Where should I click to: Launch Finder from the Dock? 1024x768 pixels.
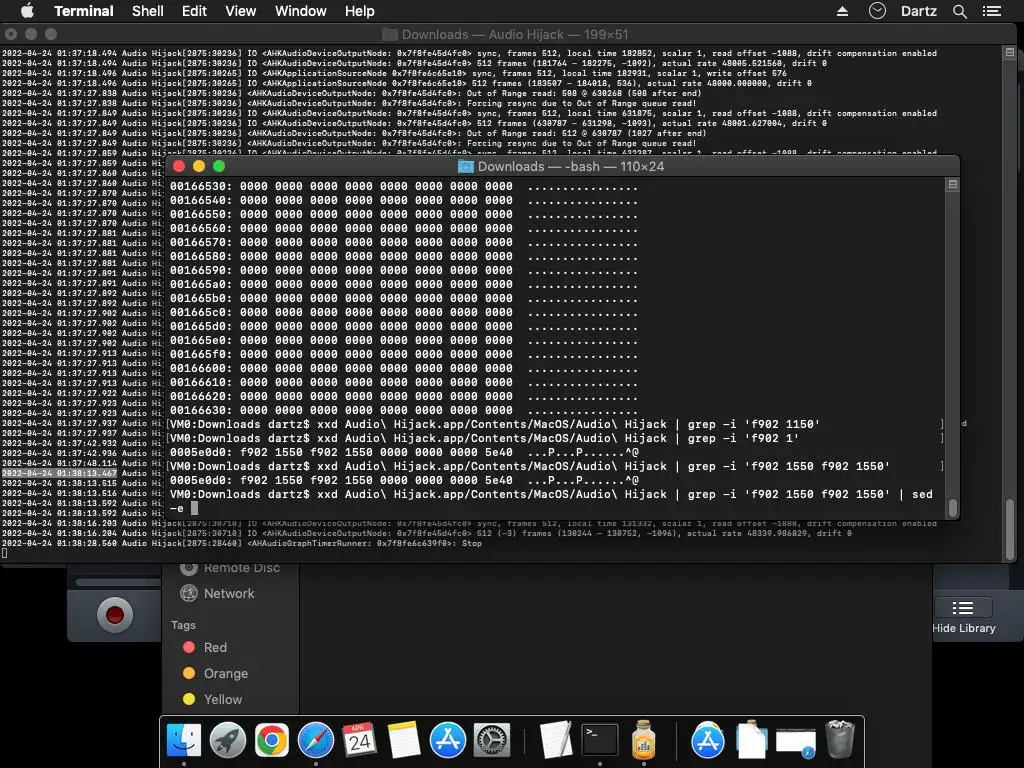coord(184,740)
